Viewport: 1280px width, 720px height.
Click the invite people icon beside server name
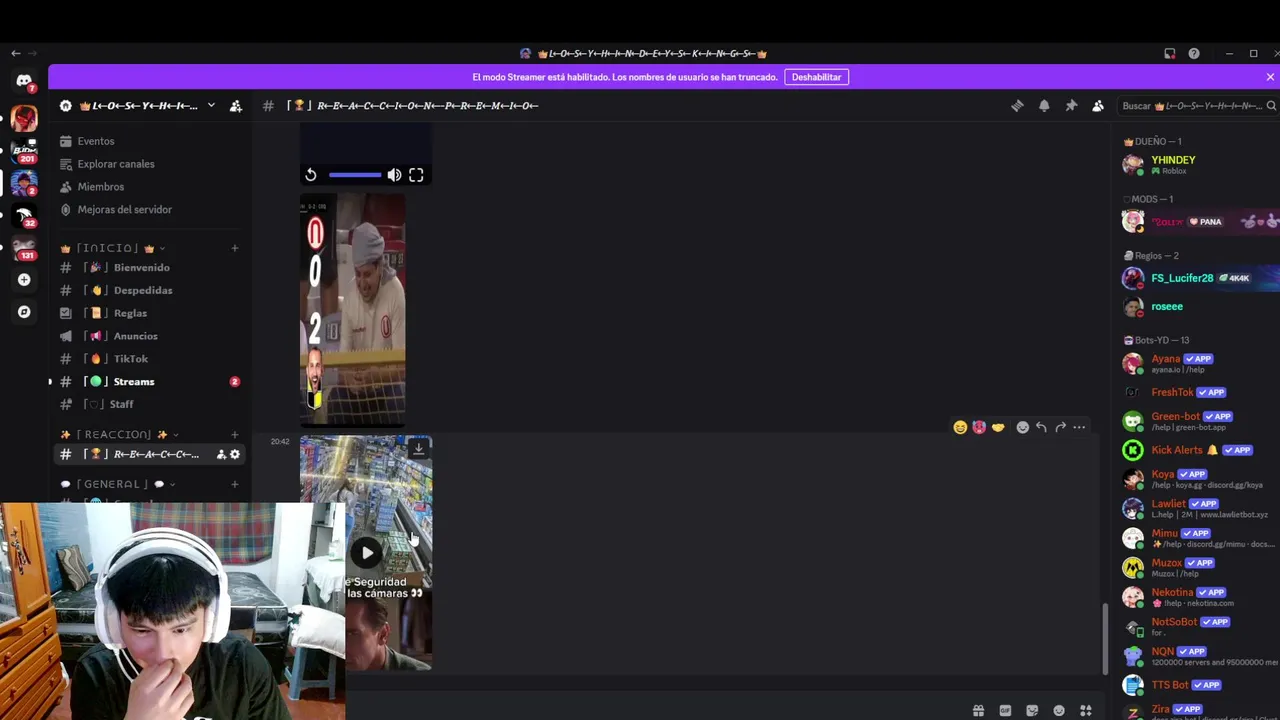tap(236, 105)
